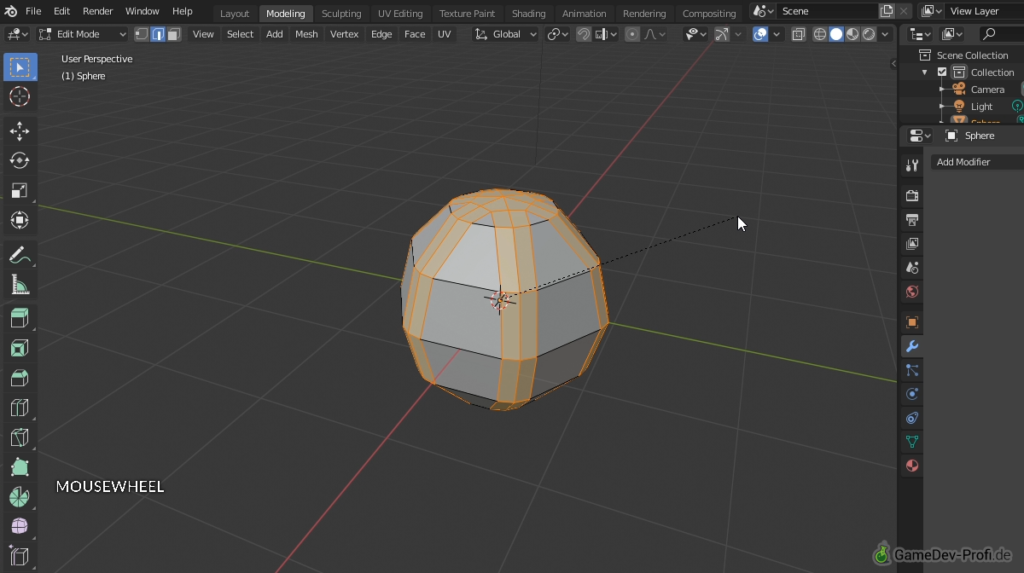Switch to the Sculpting workspace tab

(341, 13)
